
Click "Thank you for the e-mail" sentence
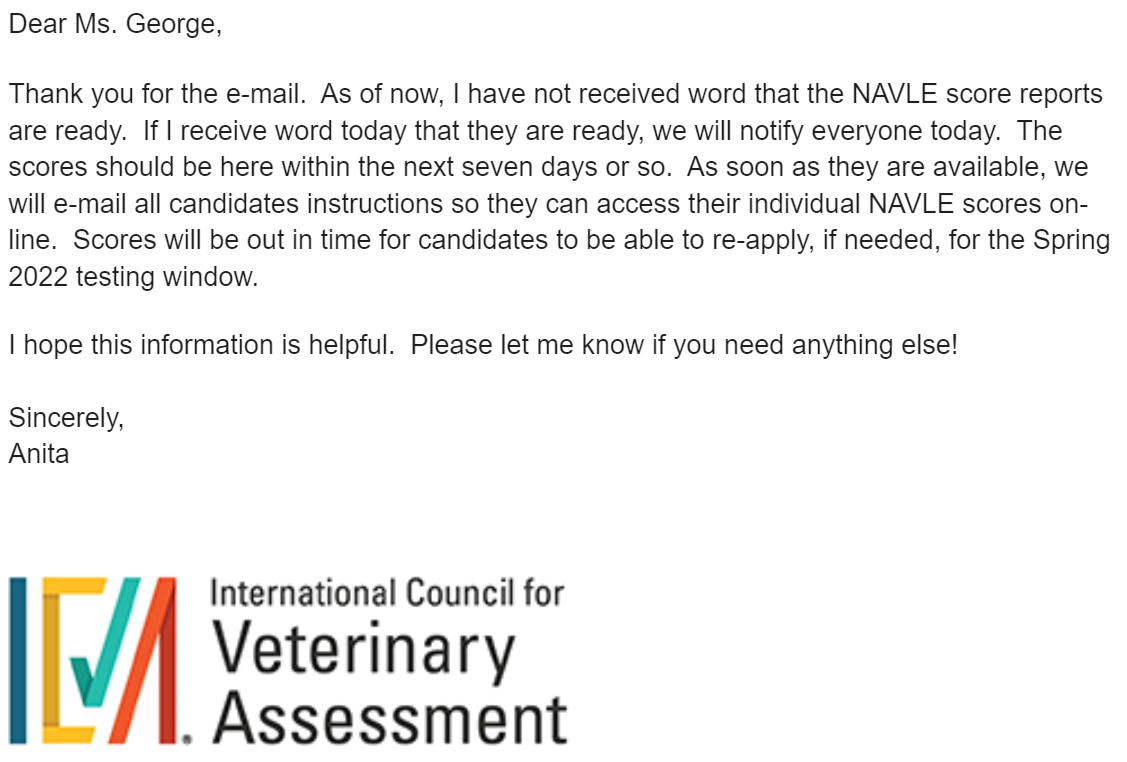(157, 95)
